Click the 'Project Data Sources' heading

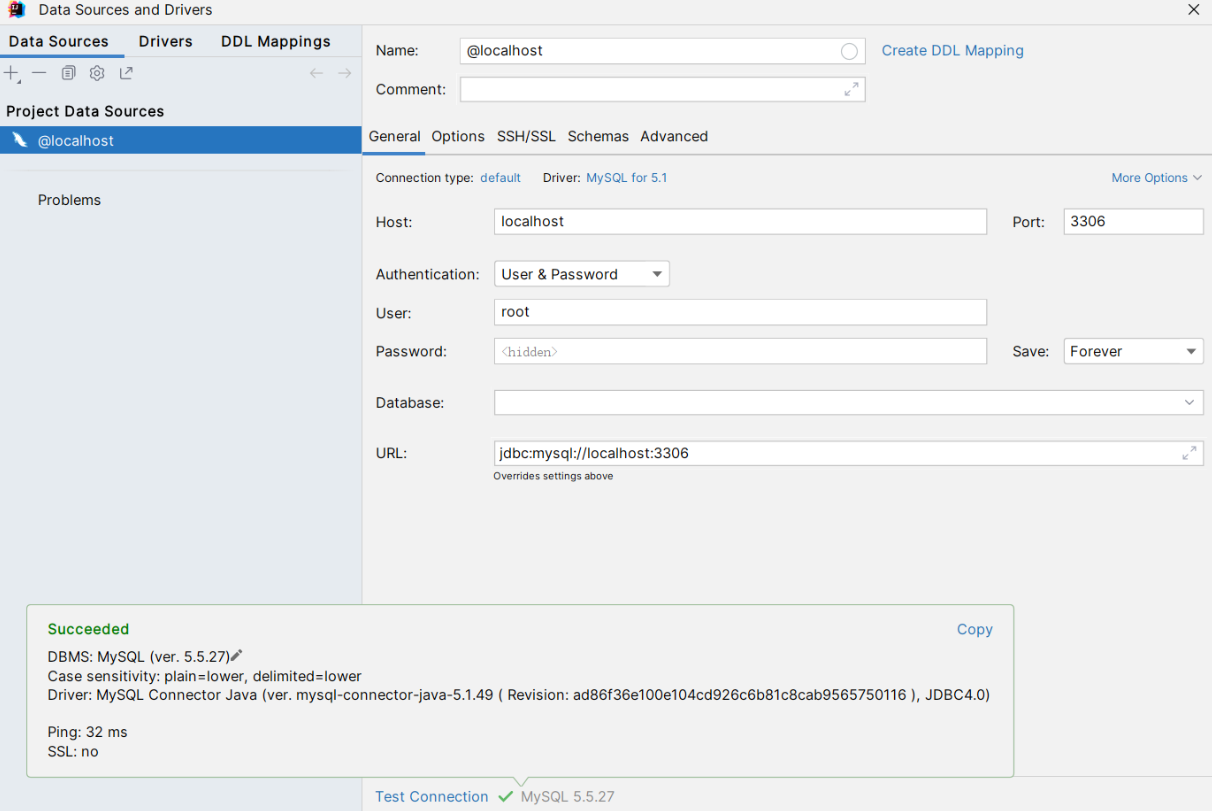pos(85,111)
